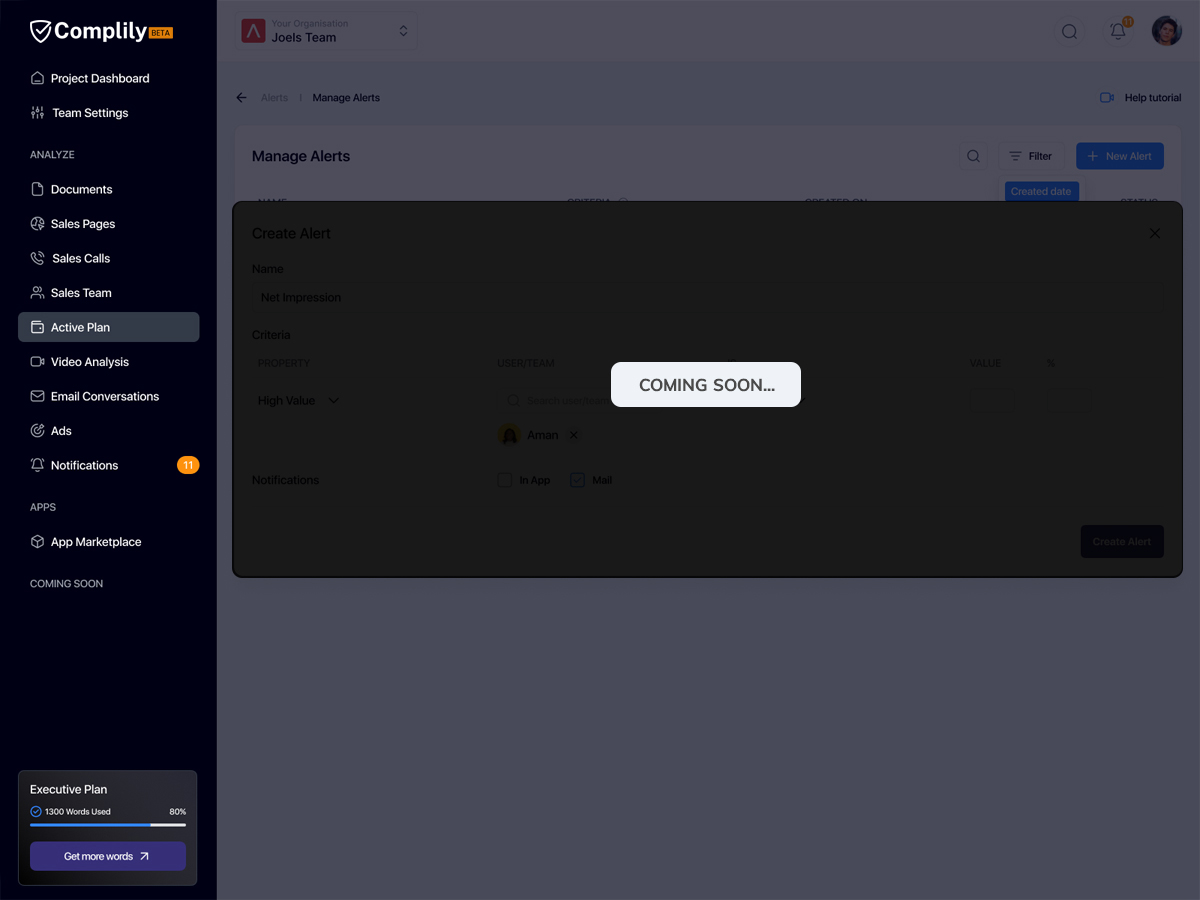
Task: Select the Created date filter chip
Action: point(1041,191)
